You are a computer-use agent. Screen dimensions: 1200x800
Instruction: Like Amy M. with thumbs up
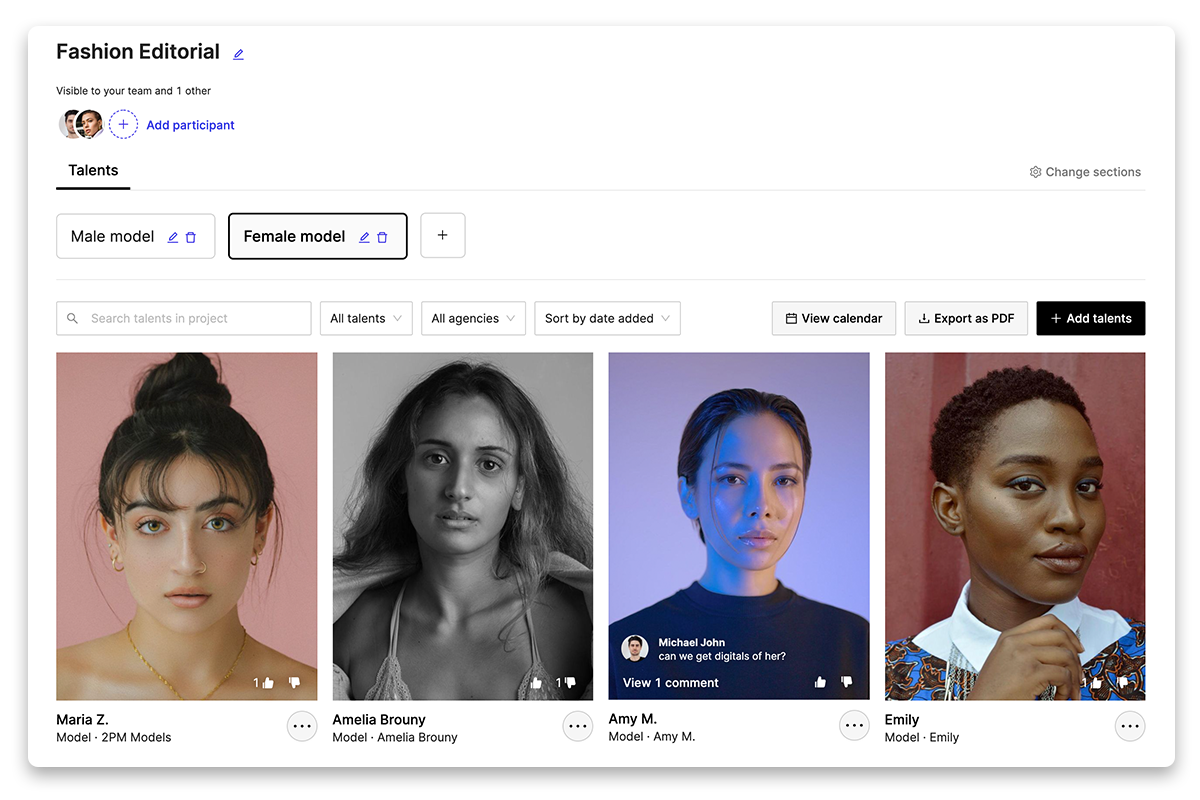coord(821,682)
